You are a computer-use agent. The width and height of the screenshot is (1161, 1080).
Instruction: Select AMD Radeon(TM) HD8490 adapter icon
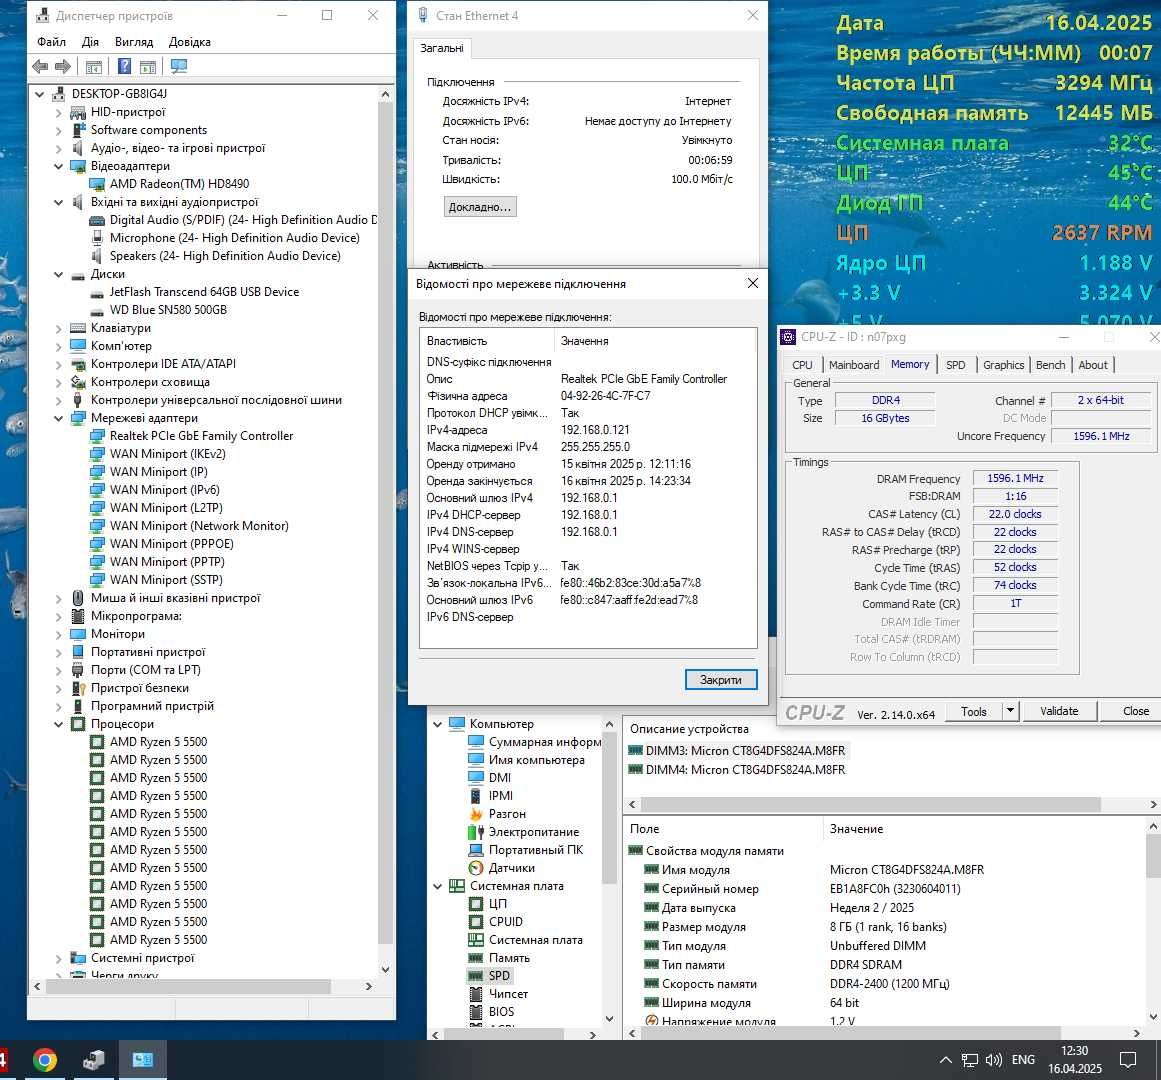[97, 184]
